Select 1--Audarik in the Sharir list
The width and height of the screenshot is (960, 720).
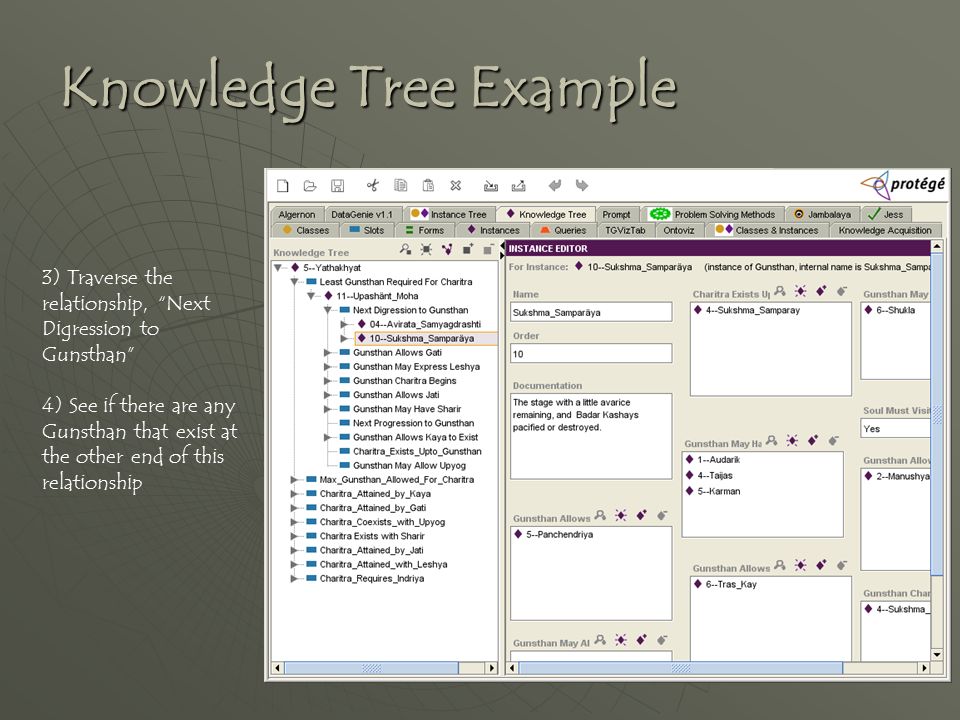click(713, 459)
